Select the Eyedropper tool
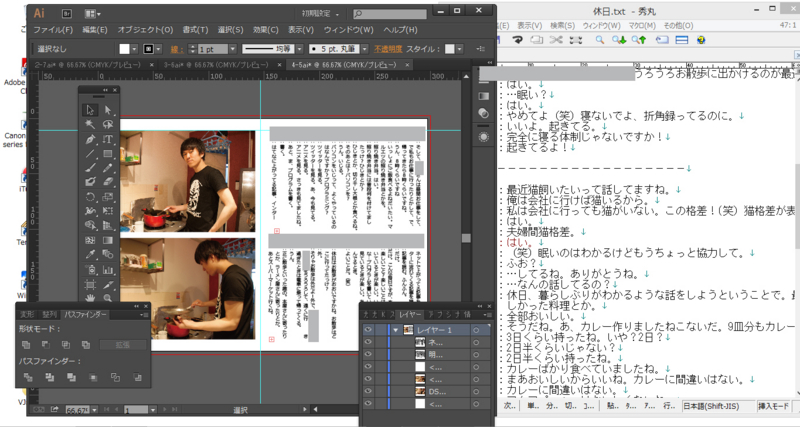The height and width of the screenshot is (427, 800). pos(90,254)
